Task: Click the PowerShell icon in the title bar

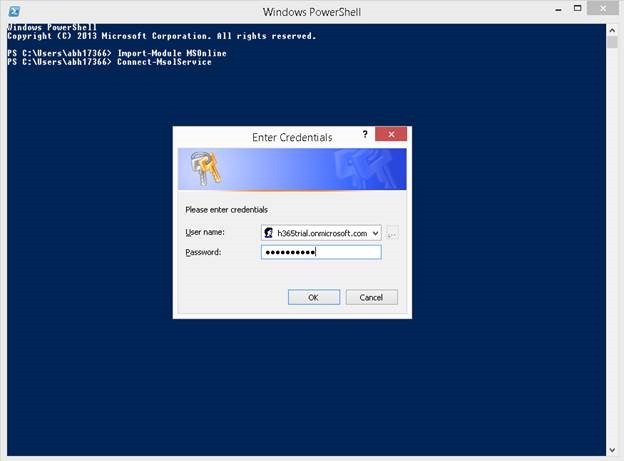Action: (14, 11)
